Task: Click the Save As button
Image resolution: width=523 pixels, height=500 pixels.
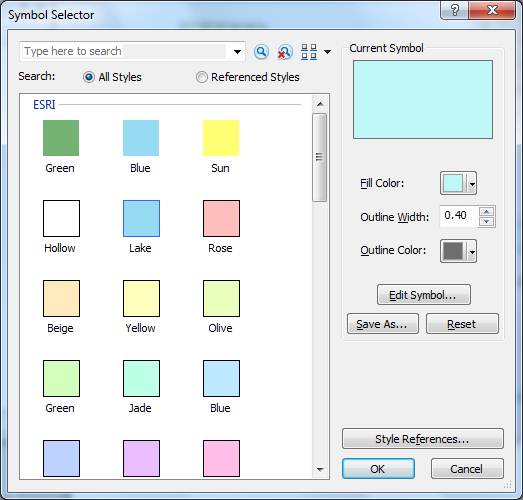Action: click(x=383, y=324)
